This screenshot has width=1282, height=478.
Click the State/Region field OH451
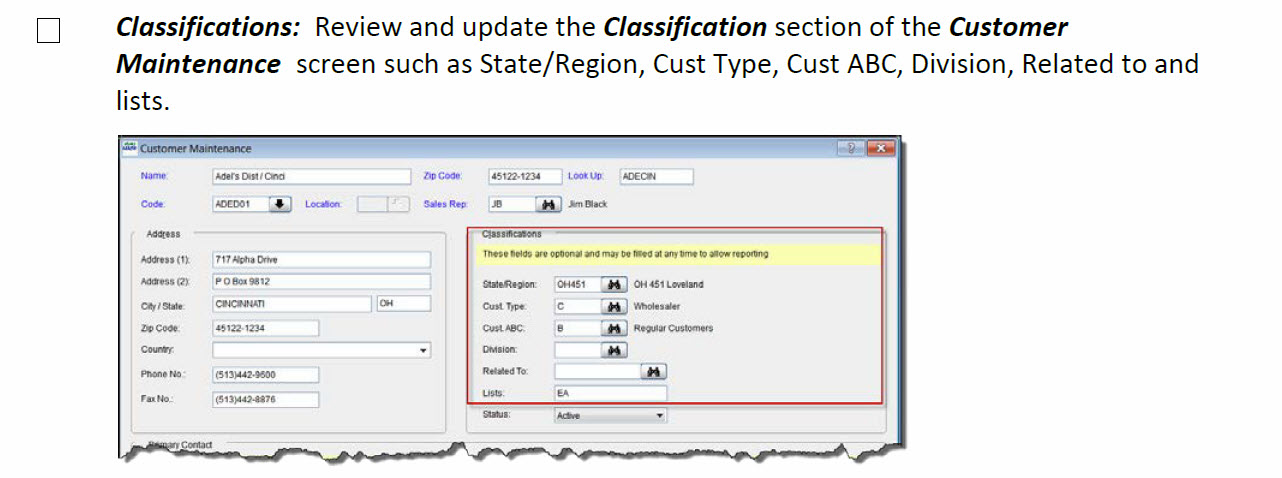578,285
